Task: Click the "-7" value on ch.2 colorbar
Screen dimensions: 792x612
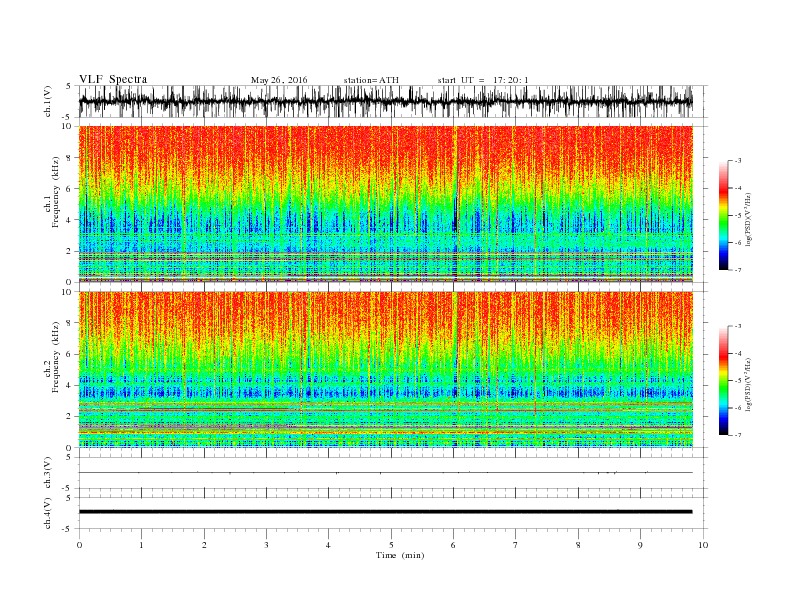Action: pos(737,435)
